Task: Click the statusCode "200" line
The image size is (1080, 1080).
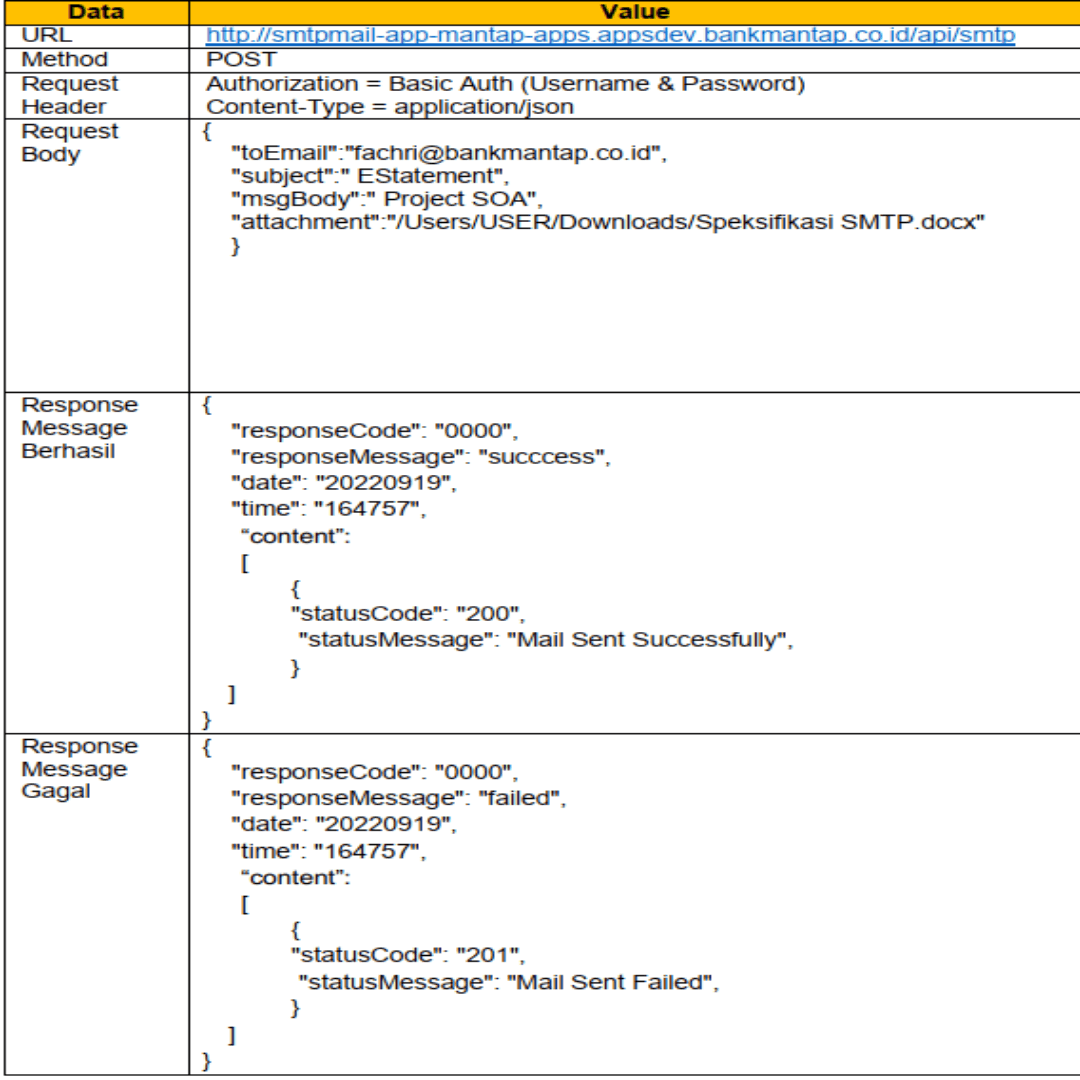Action: point(406,612)
